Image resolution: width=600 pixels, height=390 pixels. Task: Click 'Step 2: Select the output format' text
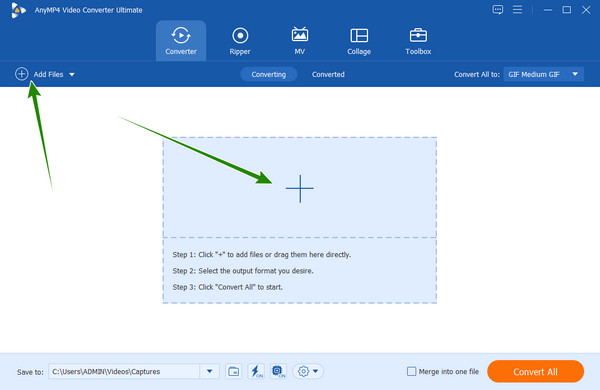point(243,271)
